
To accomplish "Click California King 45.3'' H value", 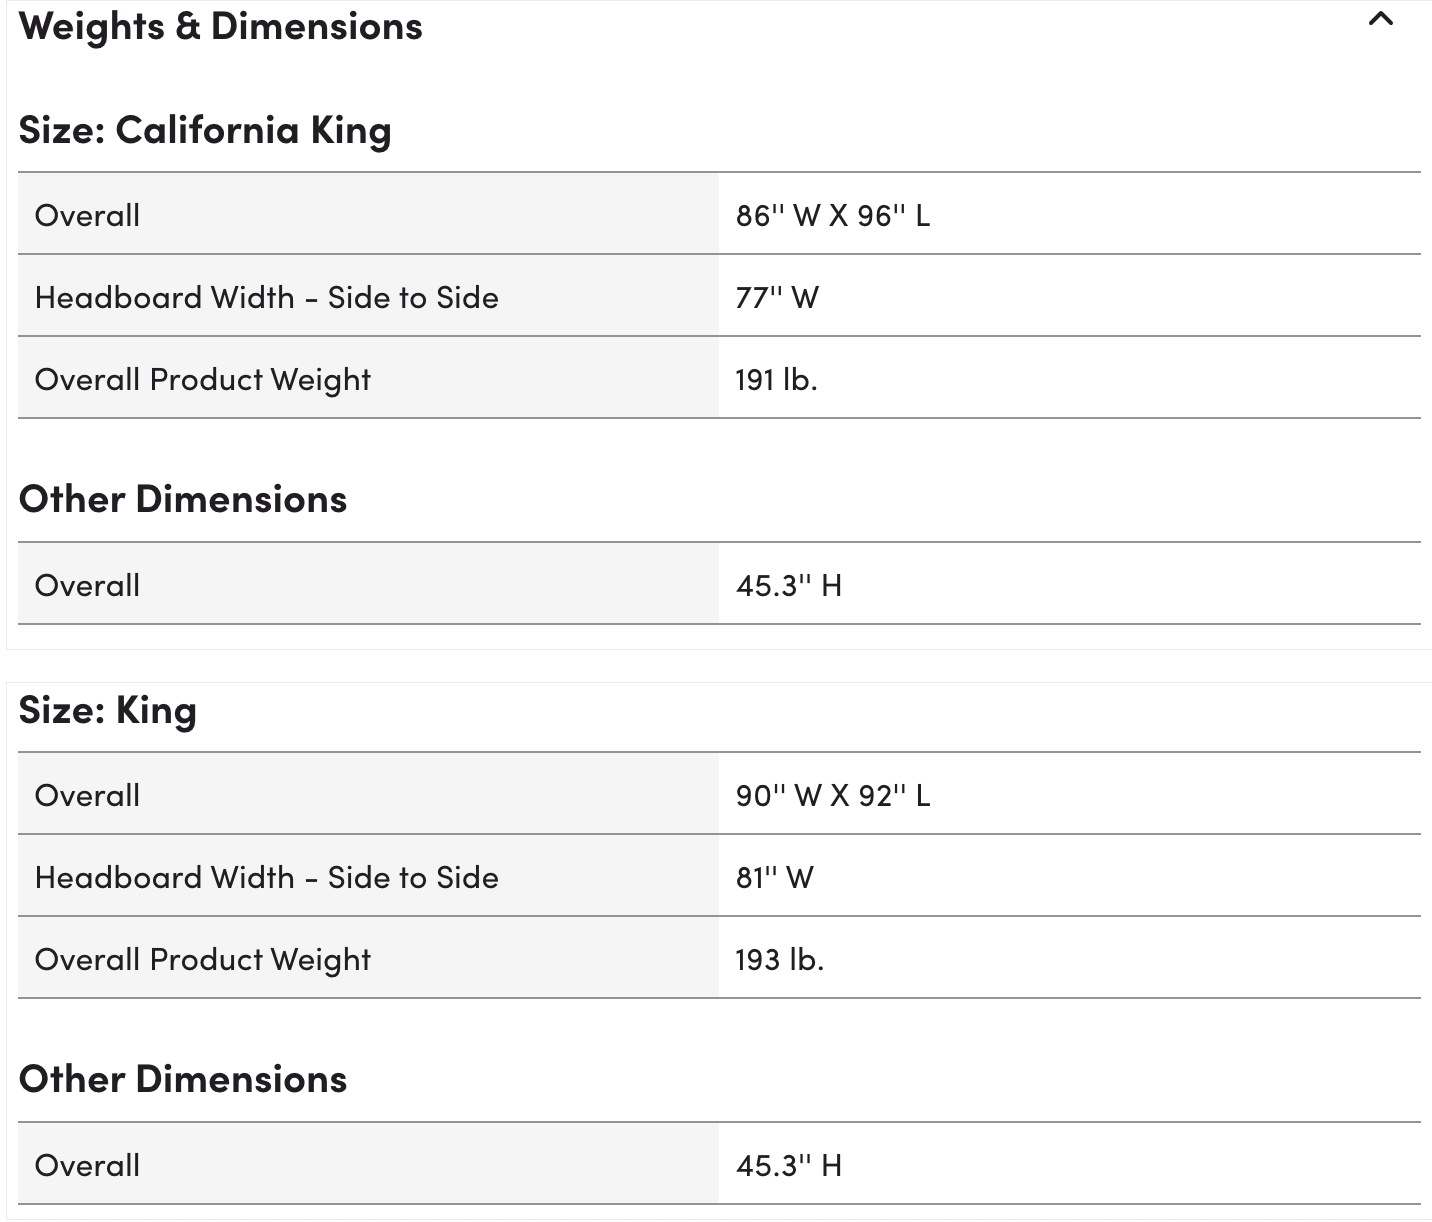I will [x=789, y=585].
